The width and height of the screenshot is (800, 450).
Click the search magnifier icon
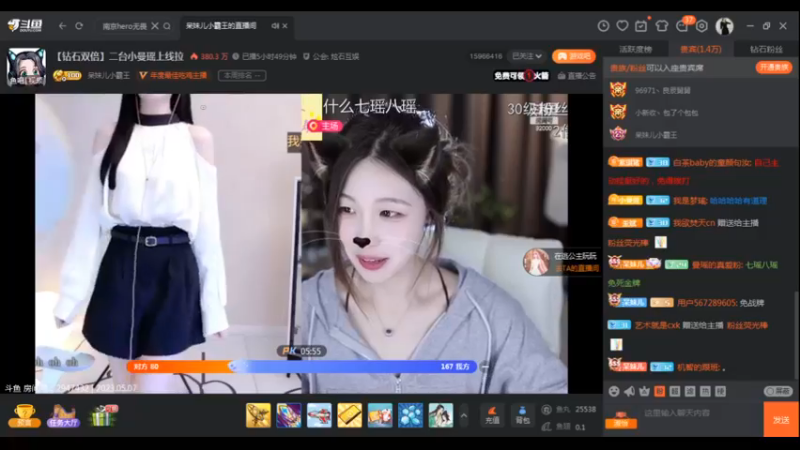tap(167, 26)
